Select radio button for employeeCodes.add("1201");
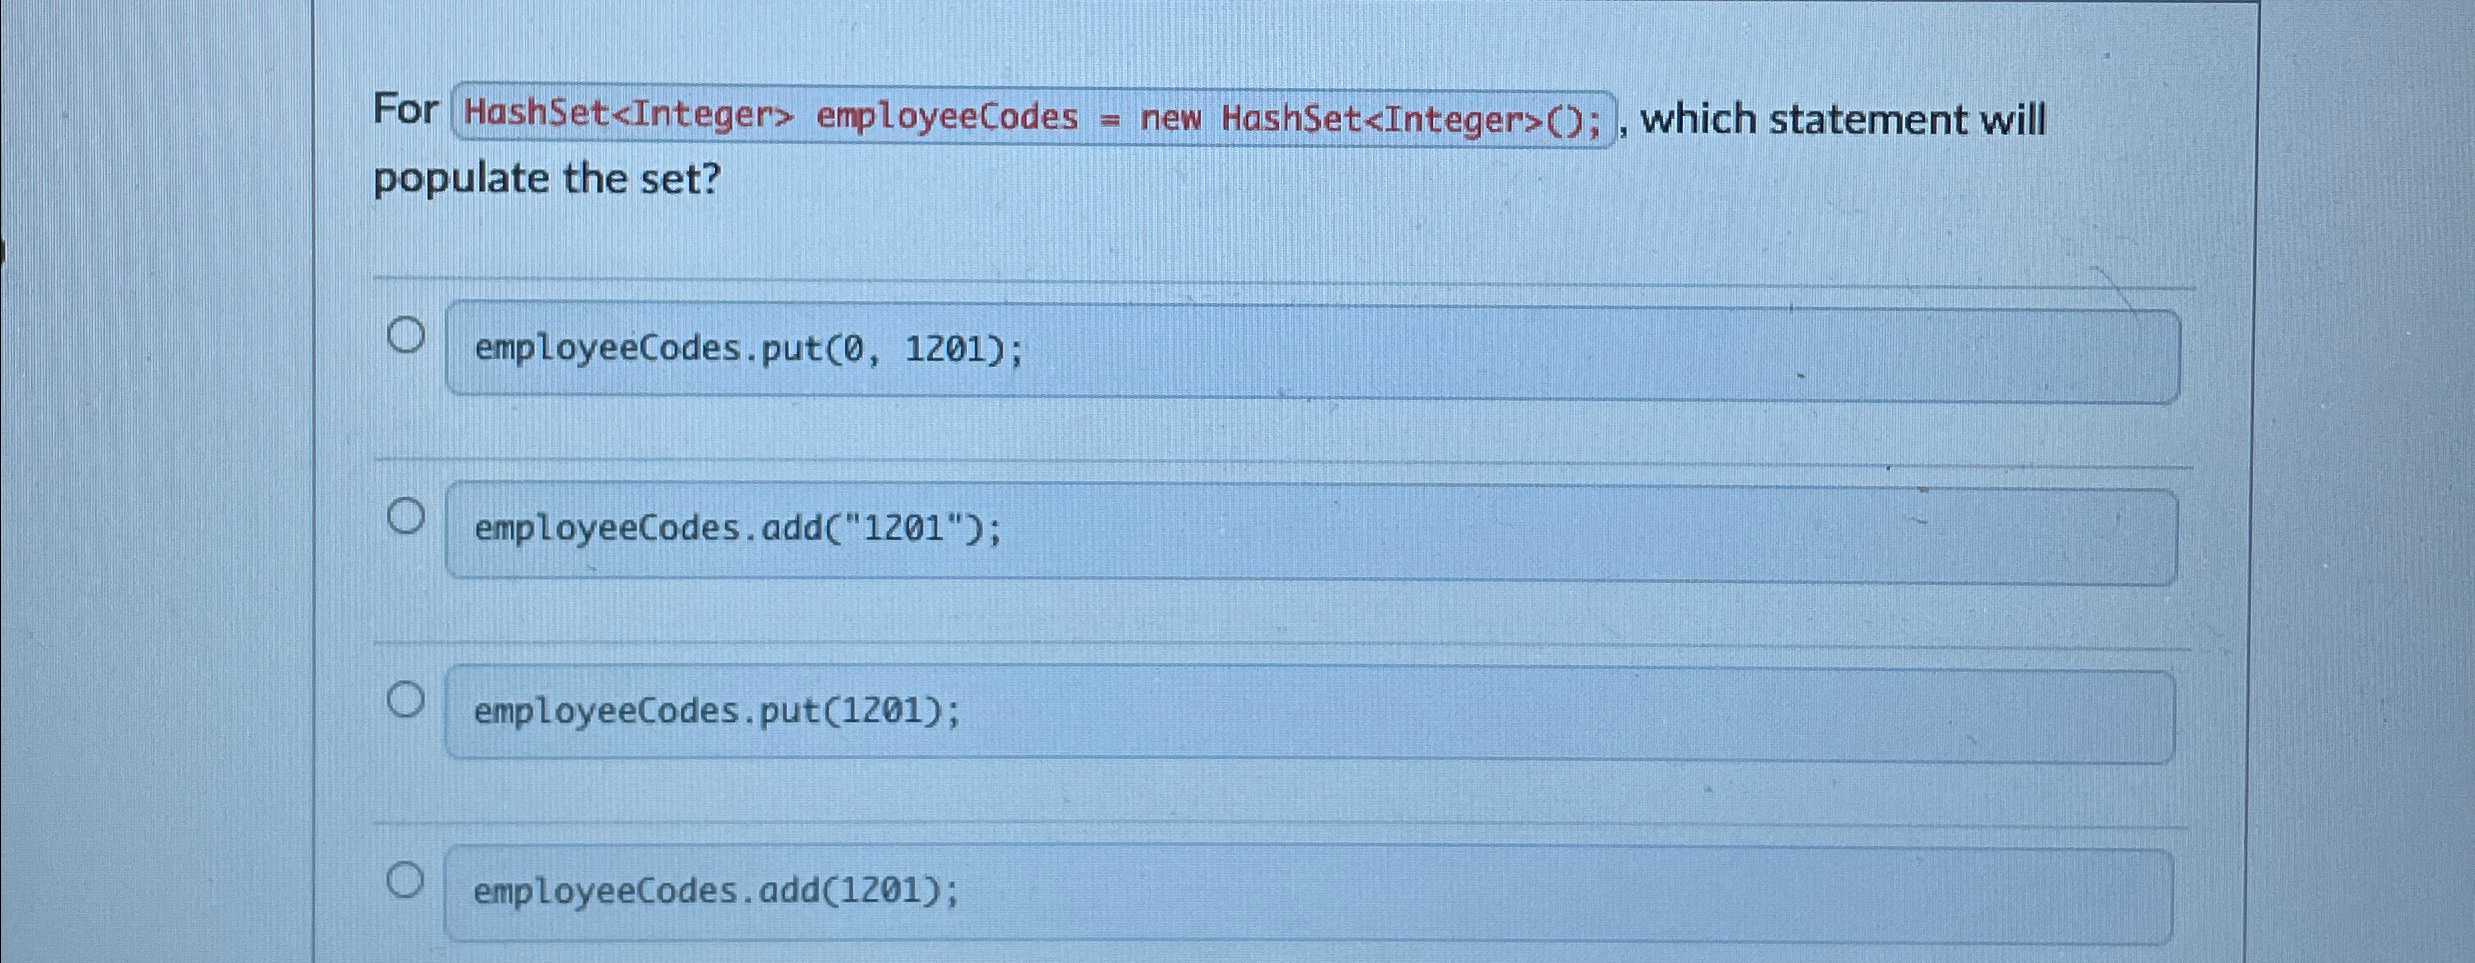The height and width of the screenshot is (963, 2475). tap(406, 516)
